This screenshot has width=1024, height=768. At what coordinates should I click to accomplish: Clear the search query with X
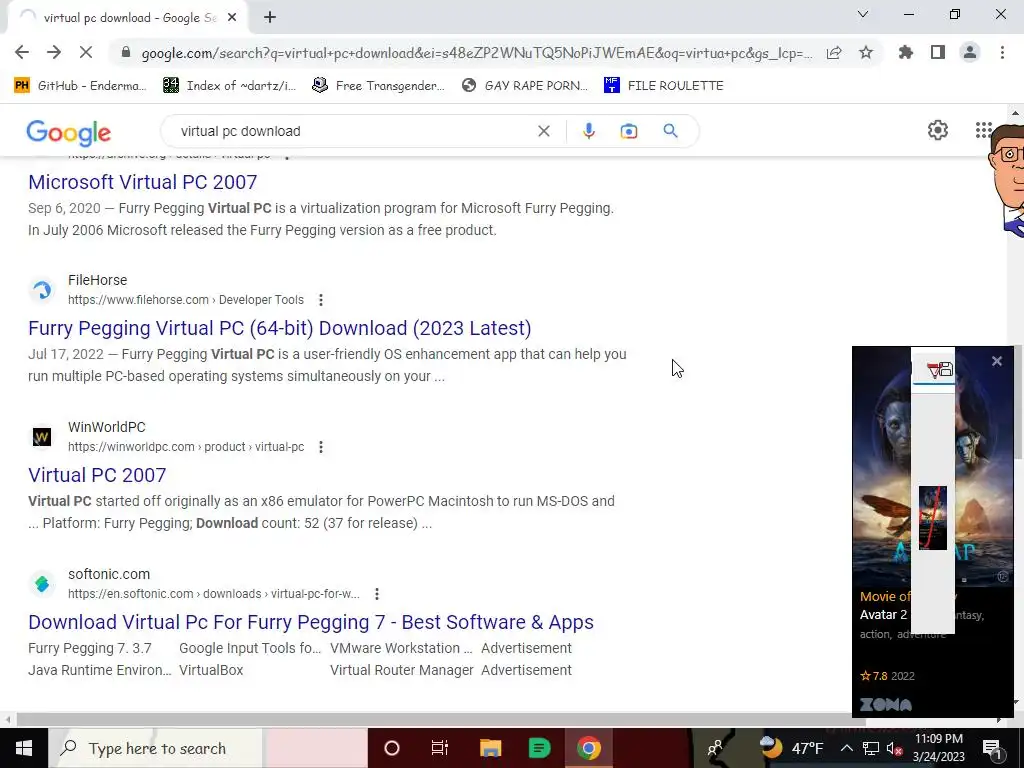[543, 131]
